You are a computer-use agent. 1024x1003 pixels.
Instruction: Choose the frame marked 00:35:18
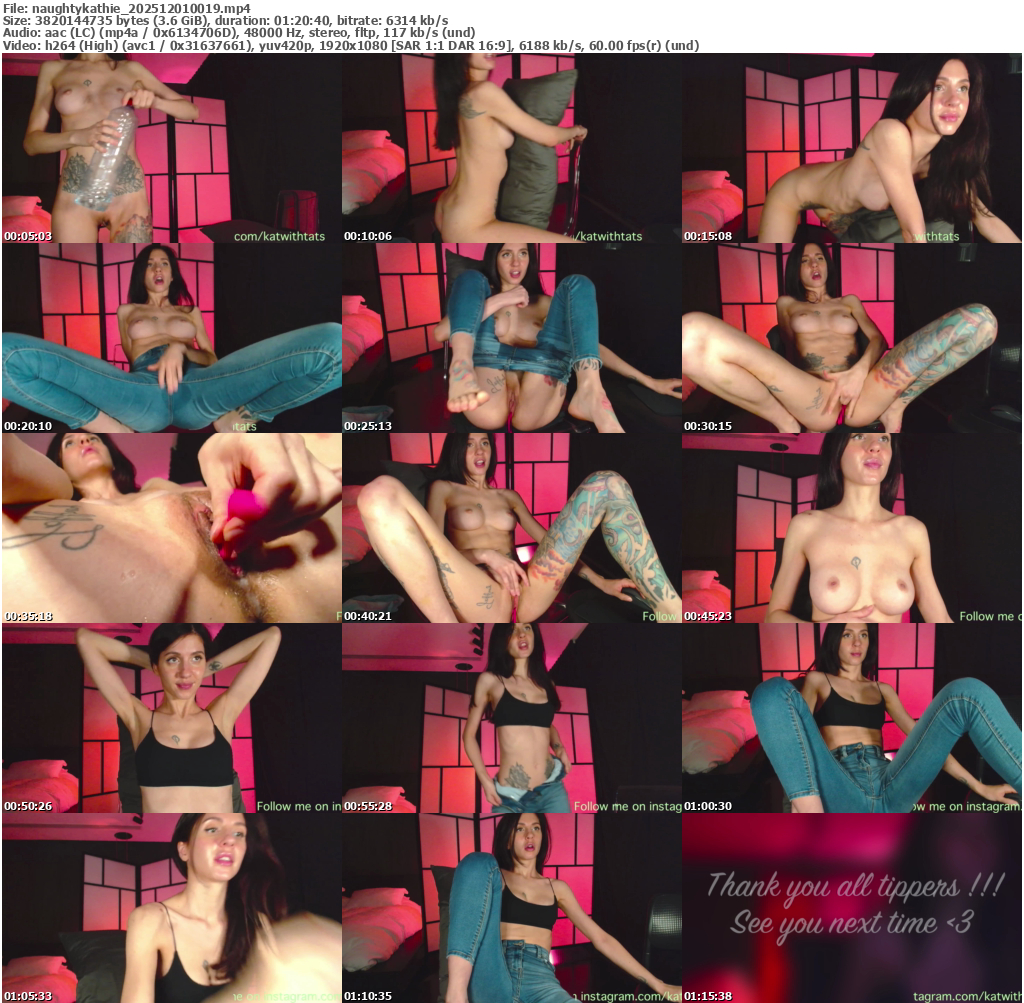171,528
